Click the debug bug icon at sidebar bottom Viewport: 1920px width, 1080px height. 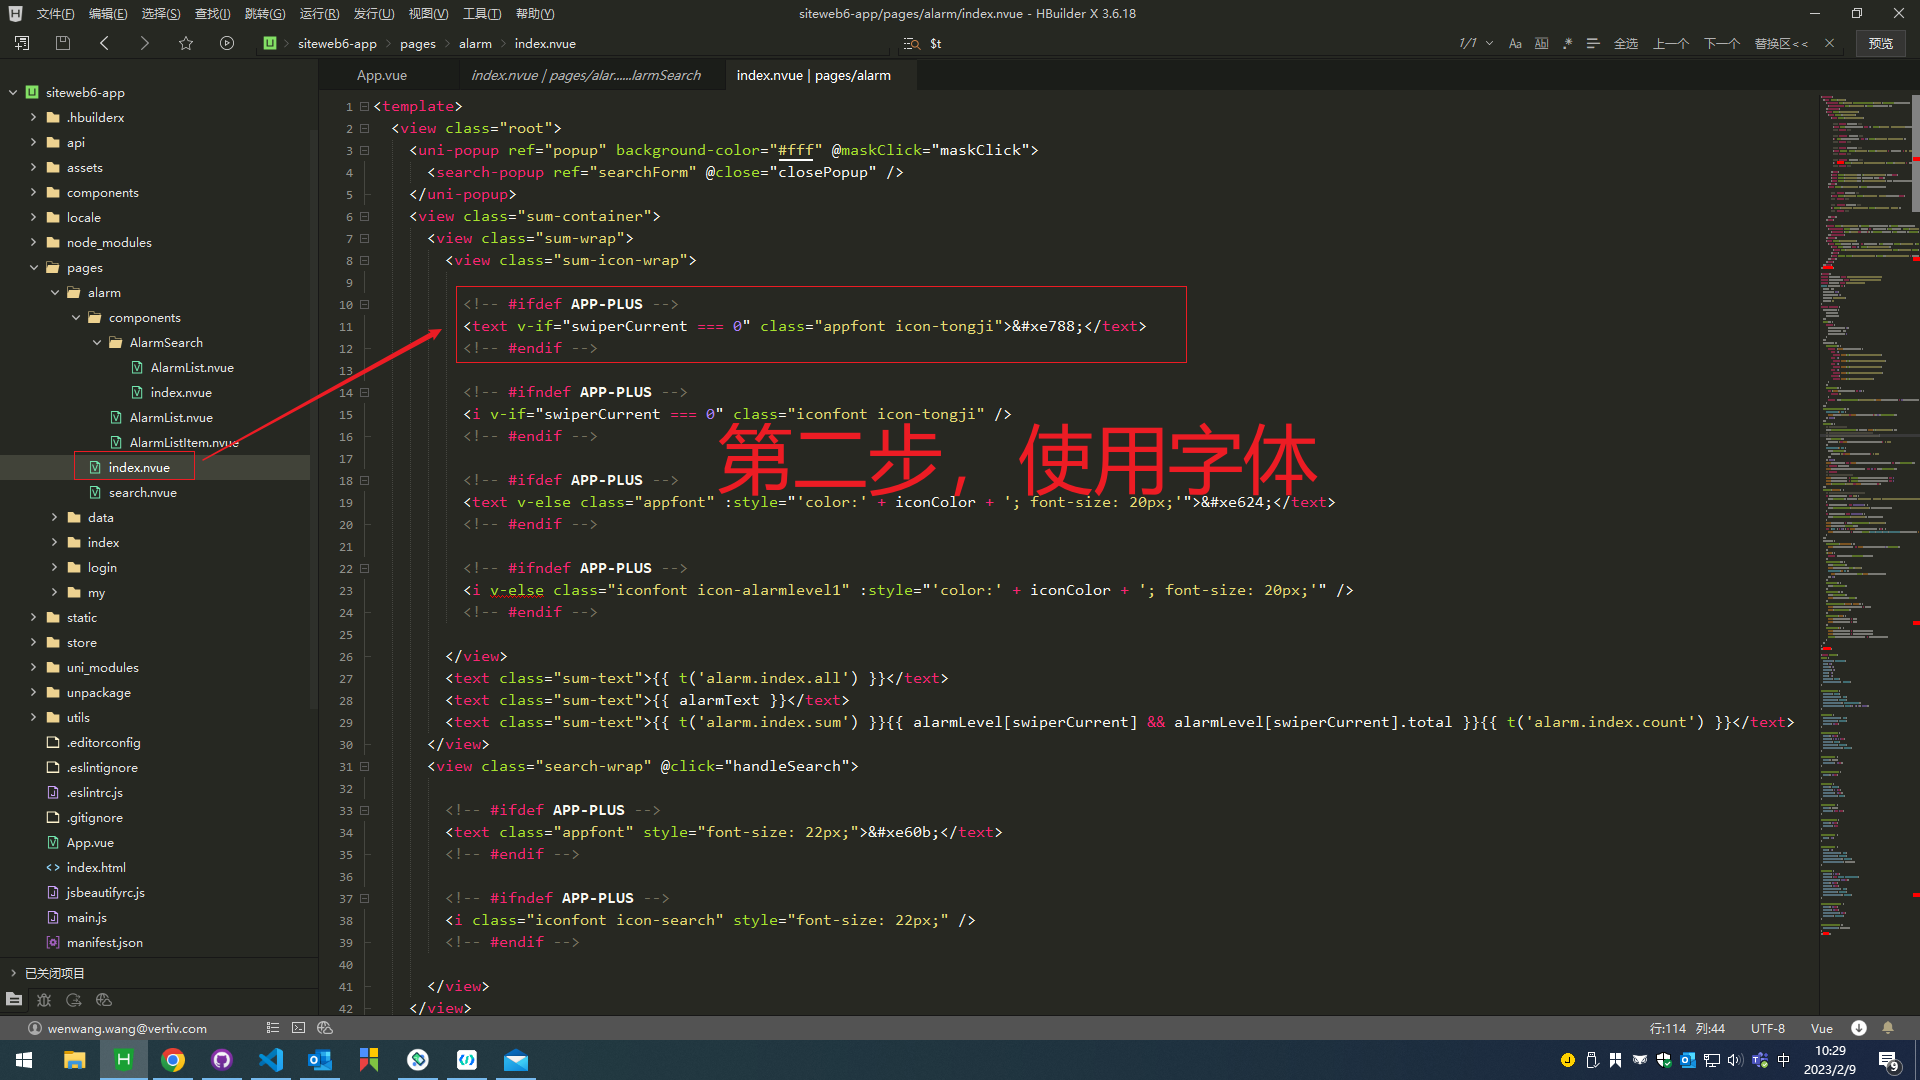click(44, 999)
